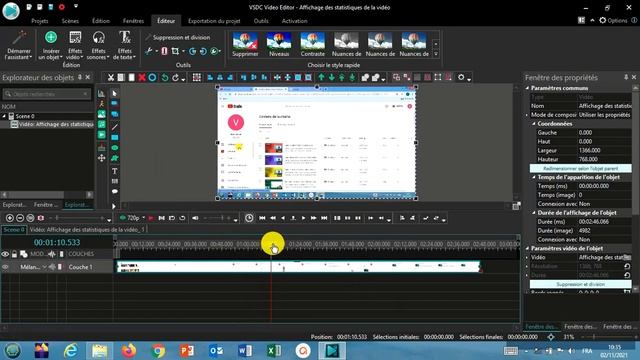Click the scissors Cut icon in editor toolbar
Viewport: 640px width, 360px height.
(x=111, y=77)
